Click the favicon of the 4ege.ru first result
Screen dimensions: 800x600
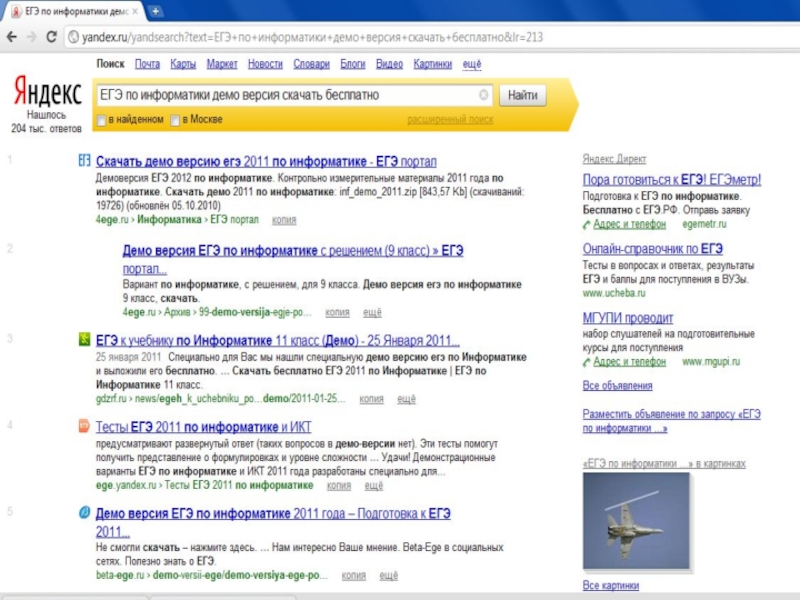tap(84, 160)
